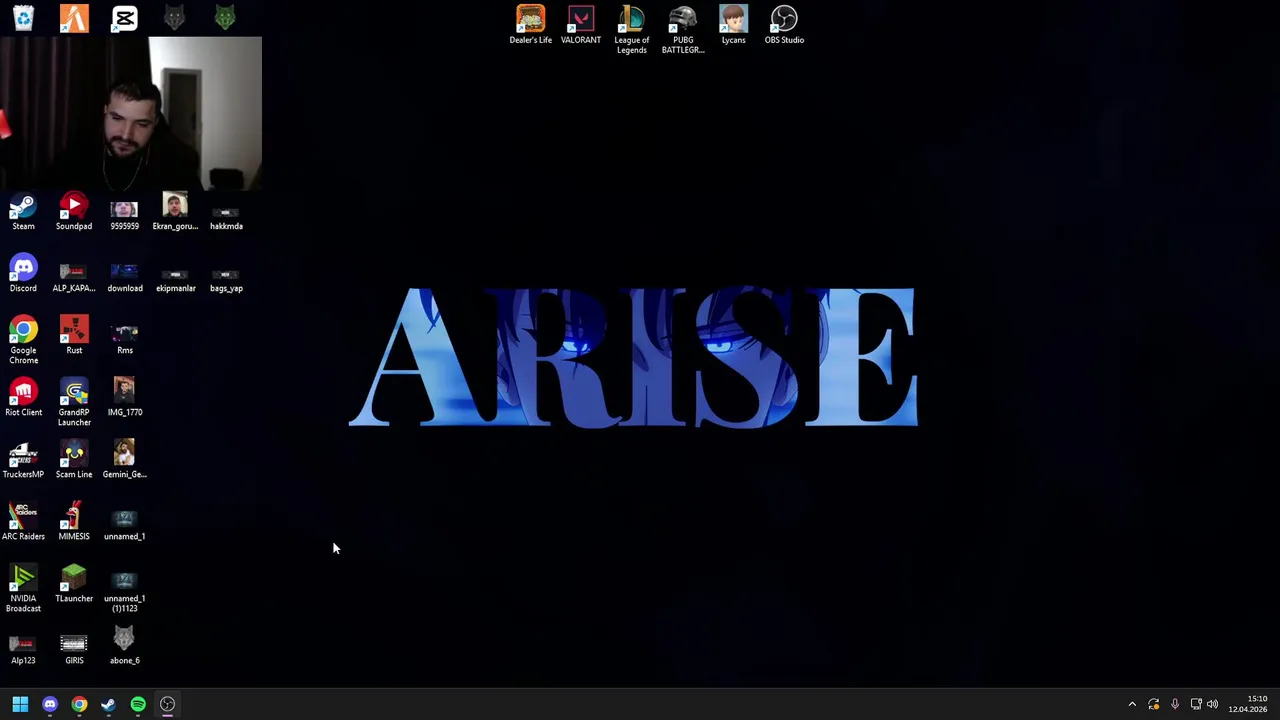Select the unnamed_1 file icon

coord(125,525)
